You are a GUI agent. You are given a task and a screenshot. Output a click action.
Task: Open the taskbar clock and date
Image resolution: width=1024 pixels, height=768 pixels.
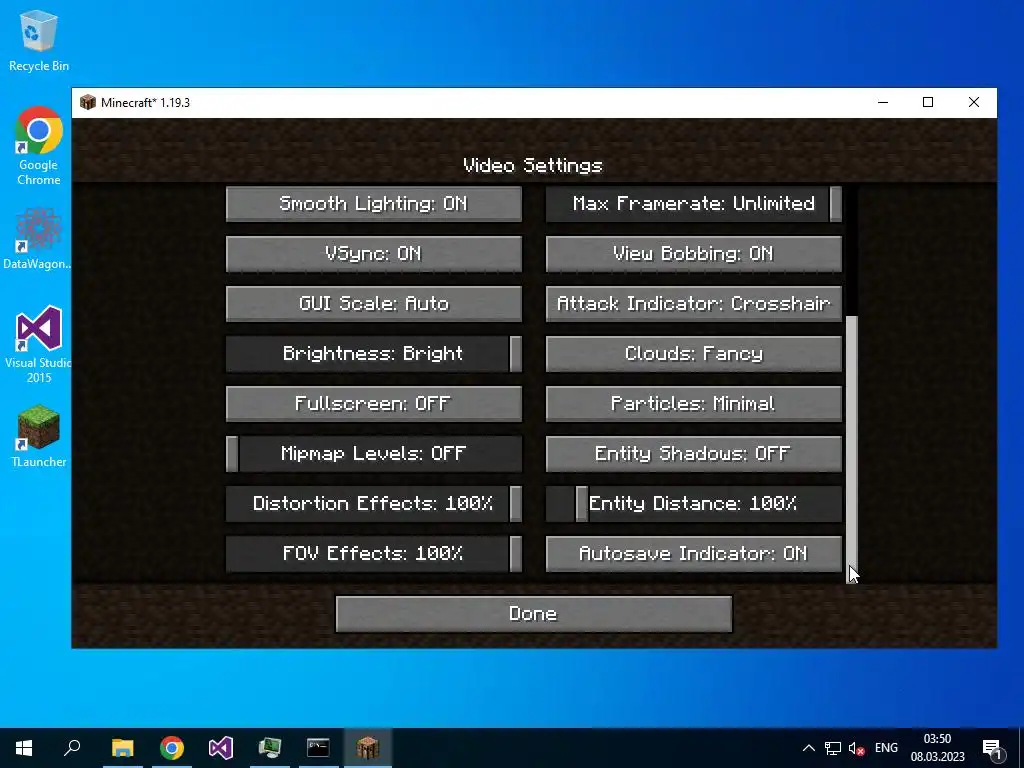pyautogui.click(x=937, y=748)
